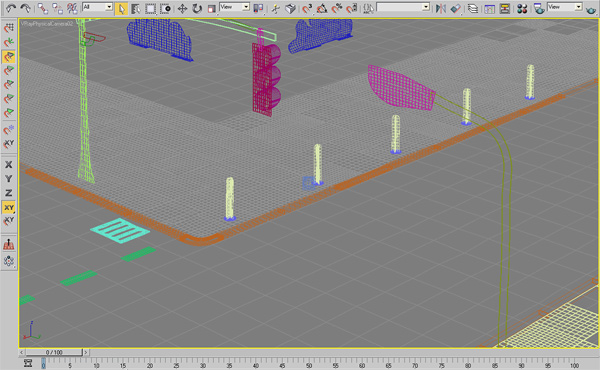
Task: Open the 'View' reference coordinate dropdown
Action: 234,7
